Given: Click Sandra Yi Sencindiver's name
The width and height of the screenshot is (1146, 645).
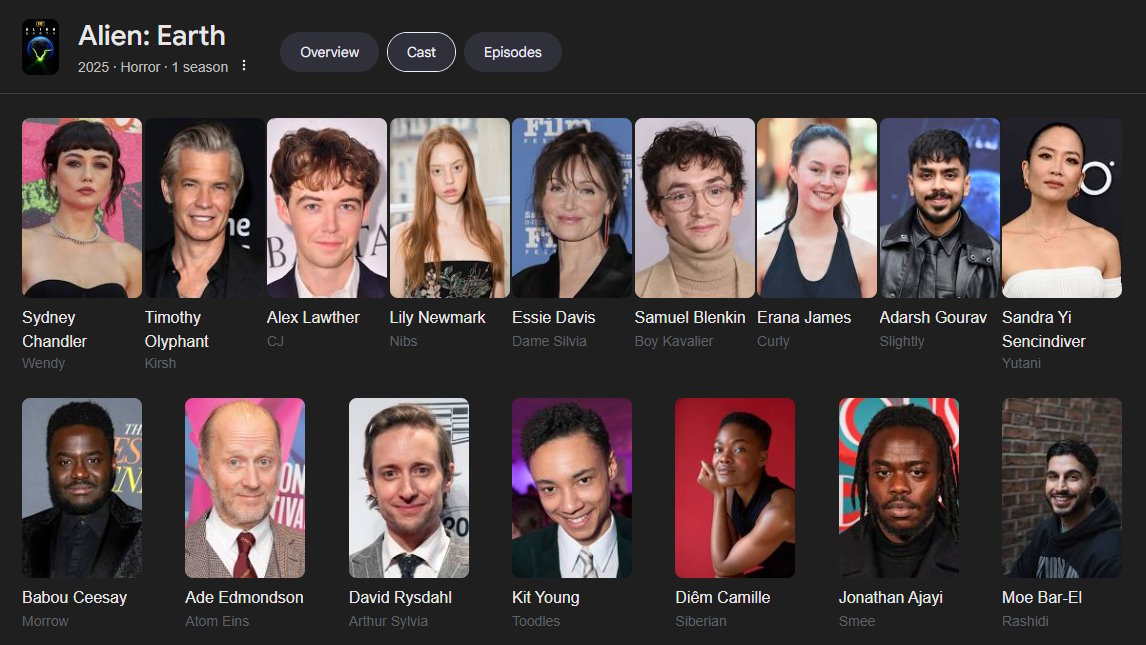Looking at the screenshot, I should [1044, 329].
